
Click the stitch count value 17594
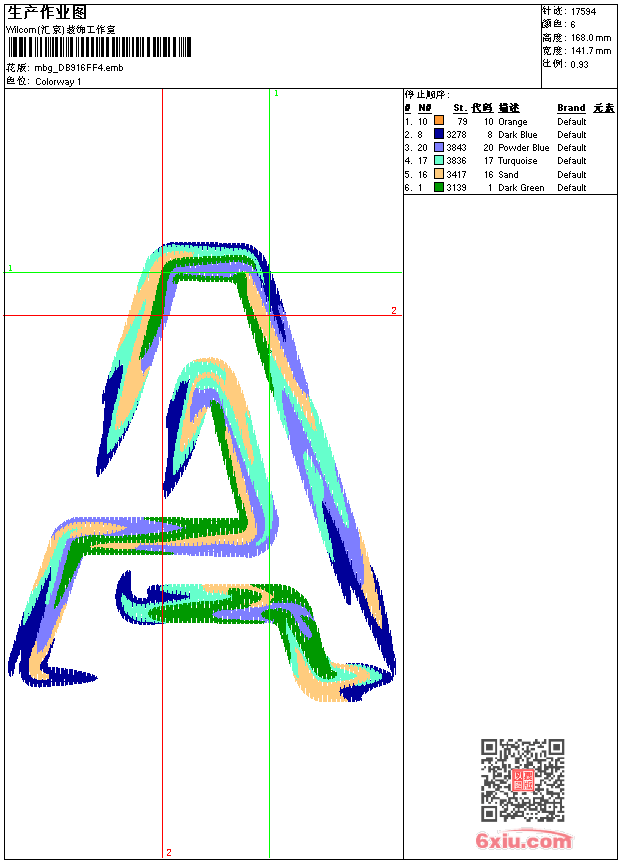(x=583, y=11)
